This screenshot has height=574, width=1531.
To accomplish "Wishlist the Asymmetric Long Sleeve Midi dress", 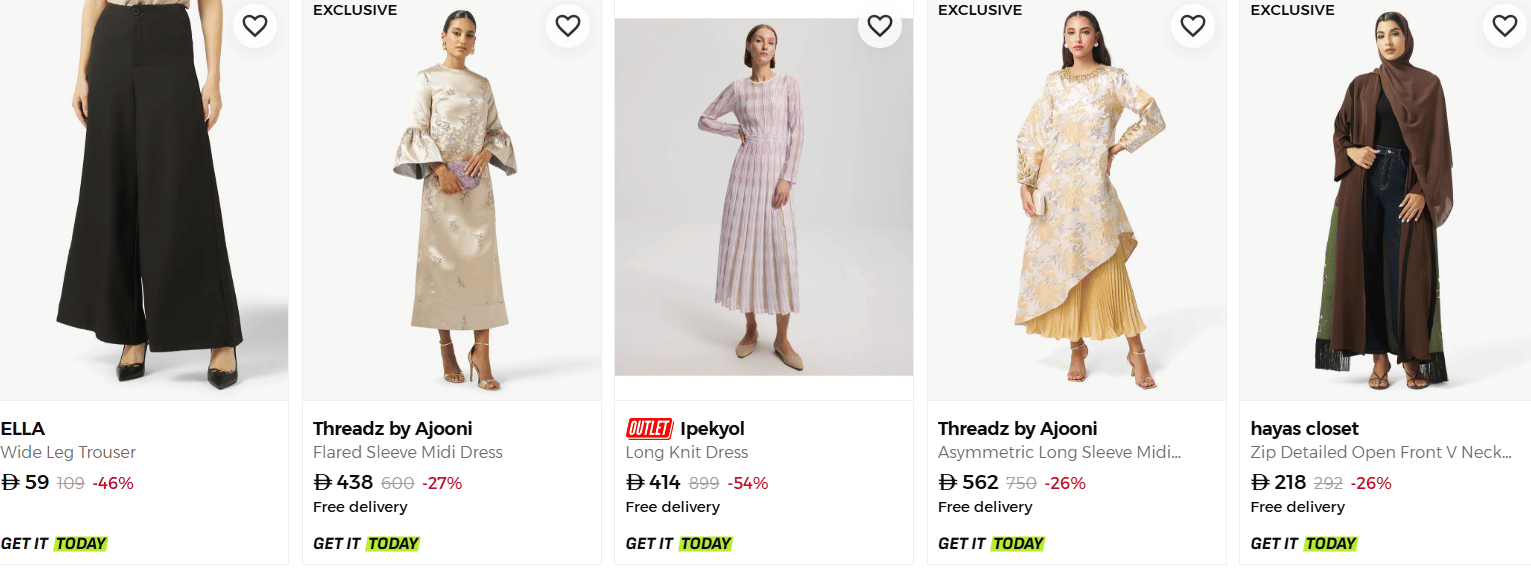I will (x=1192, y=26).
